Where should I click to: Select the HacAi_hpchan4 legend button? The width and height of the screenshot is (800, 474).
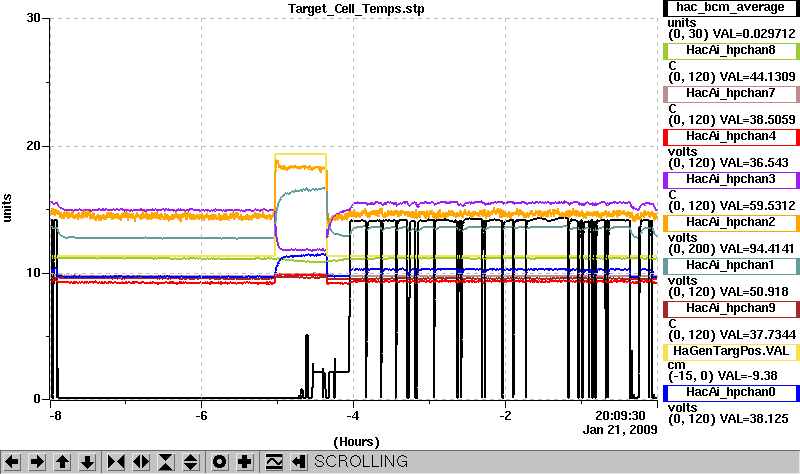(x=731, y=137)
